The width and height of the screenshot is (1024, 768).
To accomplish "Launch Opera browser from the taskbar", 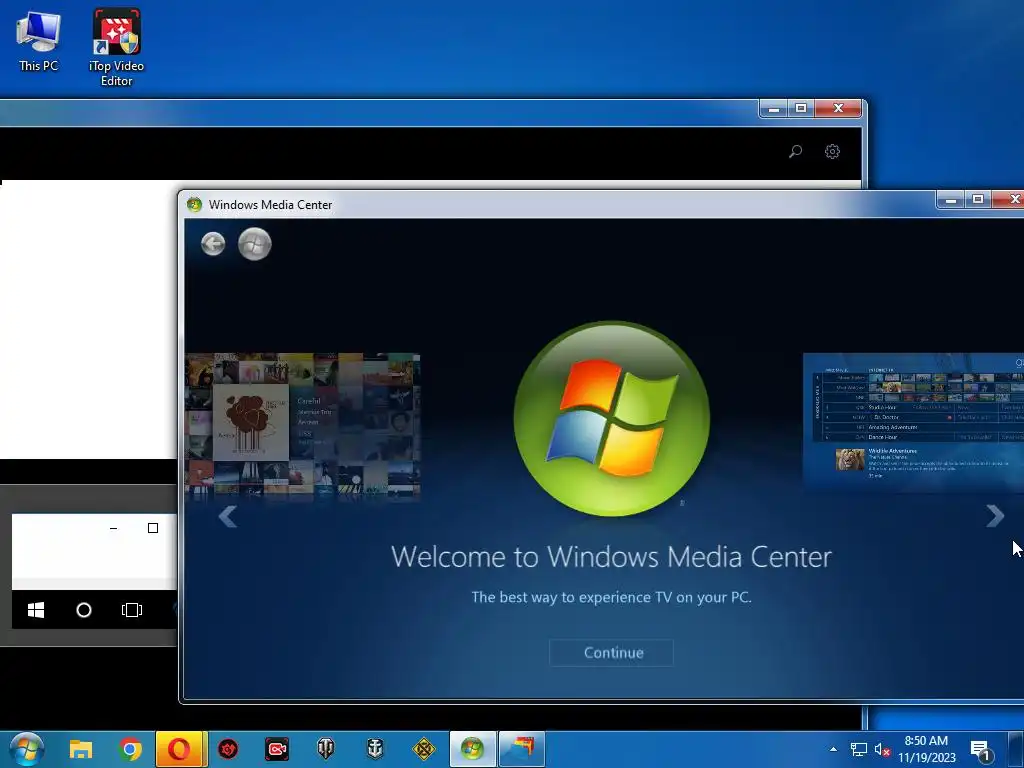I will point(179,749).
